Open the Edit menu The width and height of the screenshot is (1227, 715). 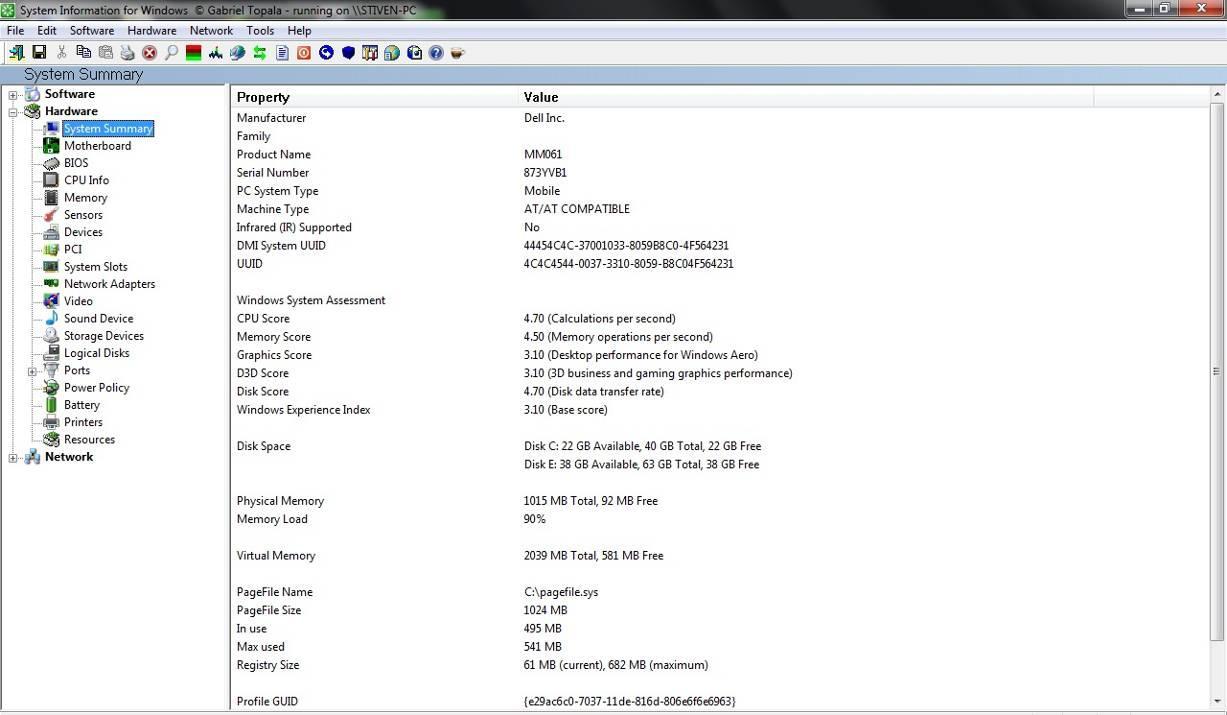pyautogui.click(x=47, y=30)
